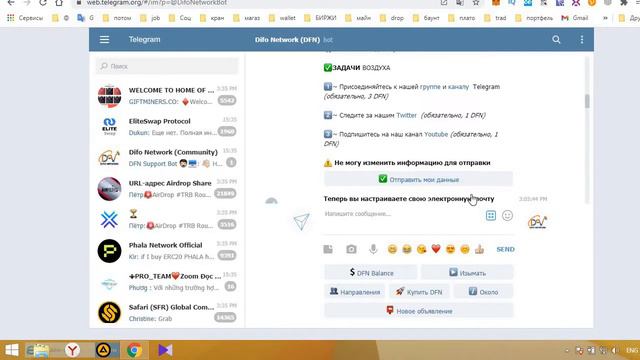Open the Youtube link

[436, 134]
